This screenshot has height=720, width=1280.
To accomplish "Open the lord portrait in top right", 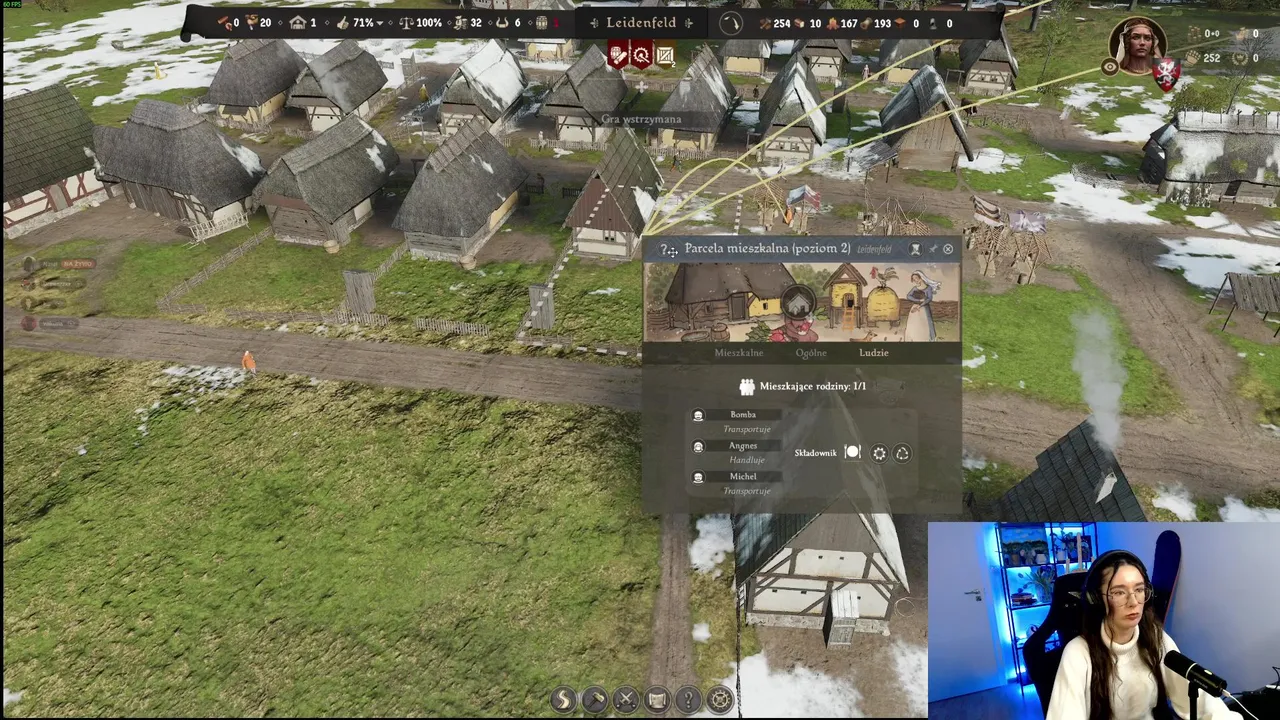I will point(1138,47).
